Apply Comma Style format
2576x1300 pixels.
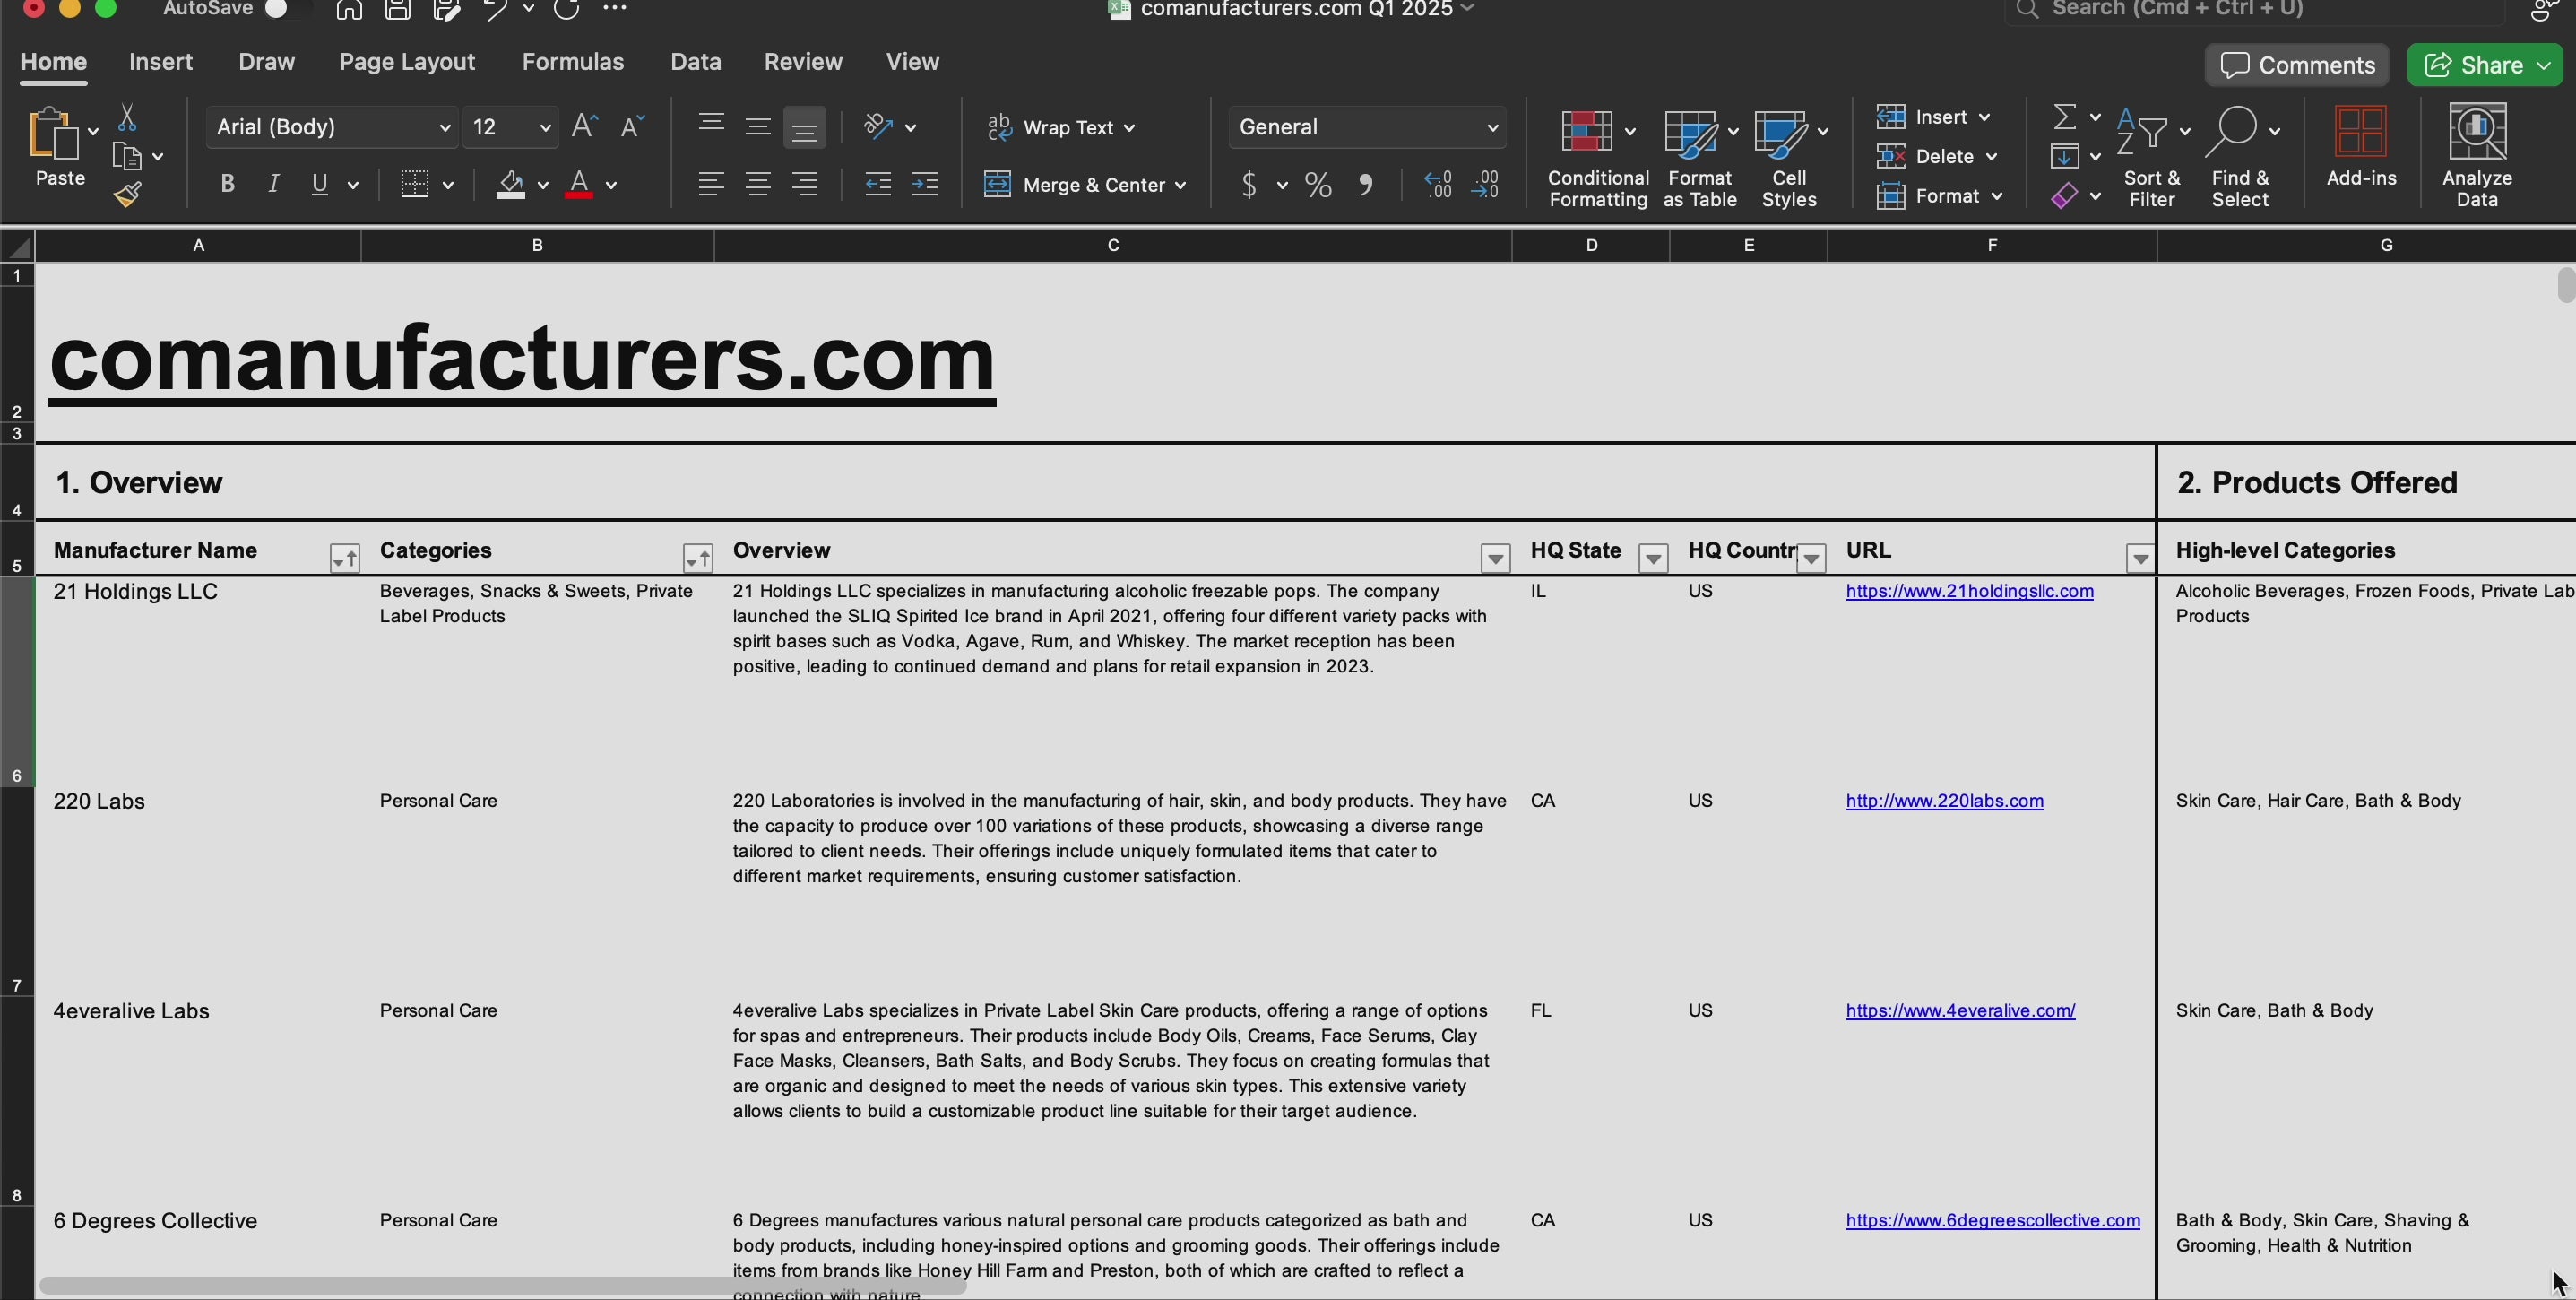point(1366,185)
